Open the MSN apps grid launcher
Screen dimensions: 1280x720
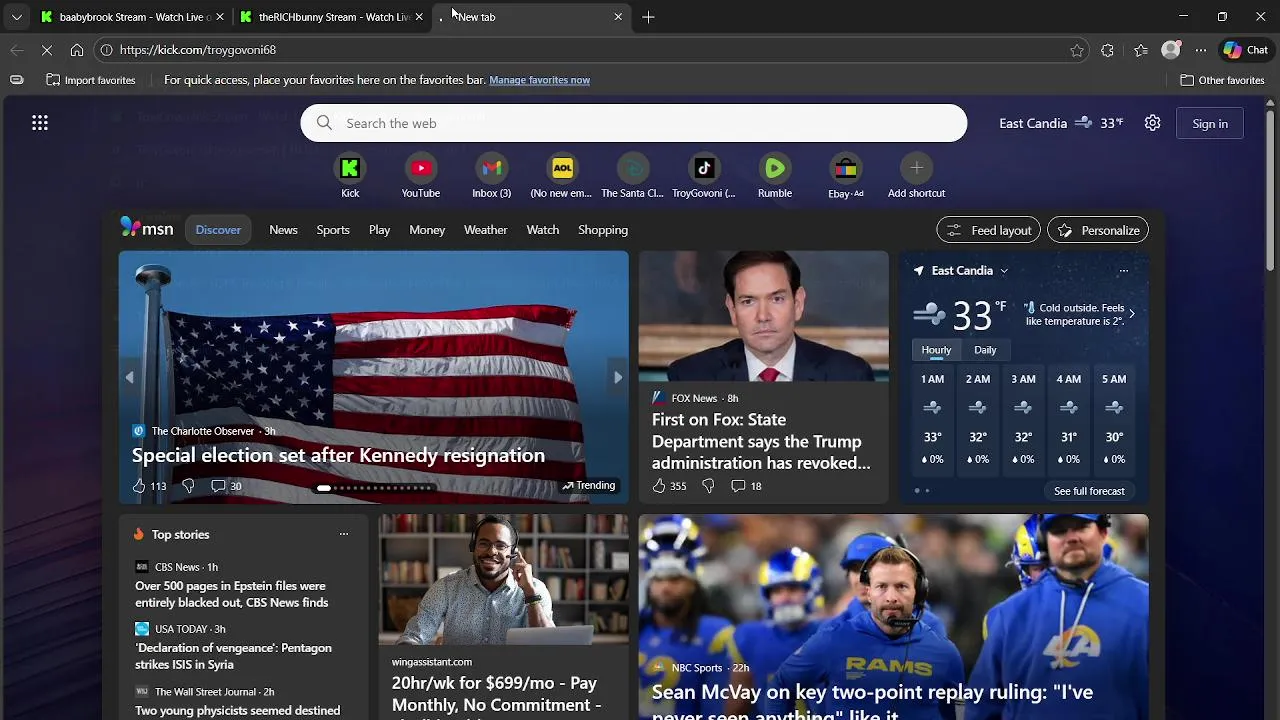point(40,123)
